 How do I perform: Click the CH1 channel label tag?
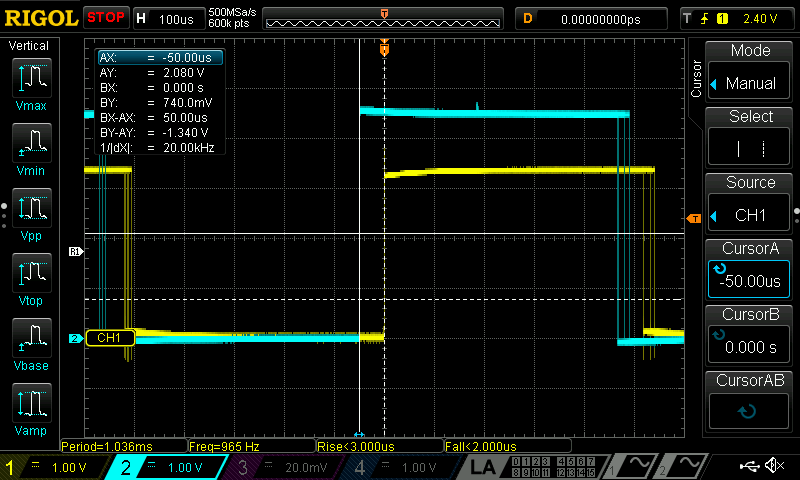pos(110,338)
